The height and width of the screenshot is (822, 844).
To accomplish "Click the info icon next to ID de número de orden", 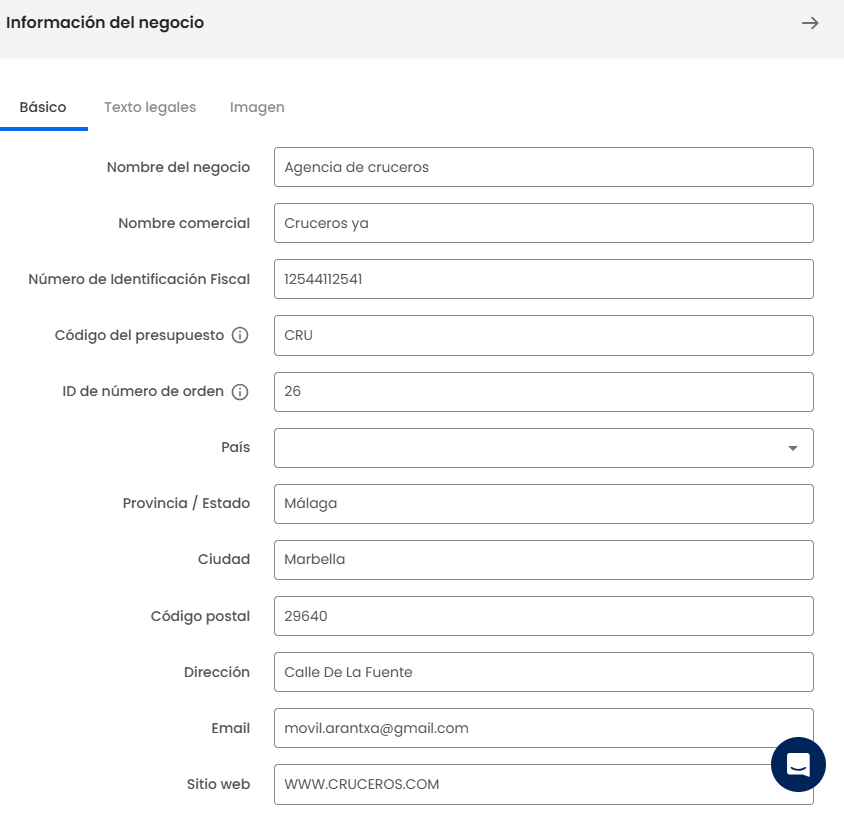I will (239, 391).
